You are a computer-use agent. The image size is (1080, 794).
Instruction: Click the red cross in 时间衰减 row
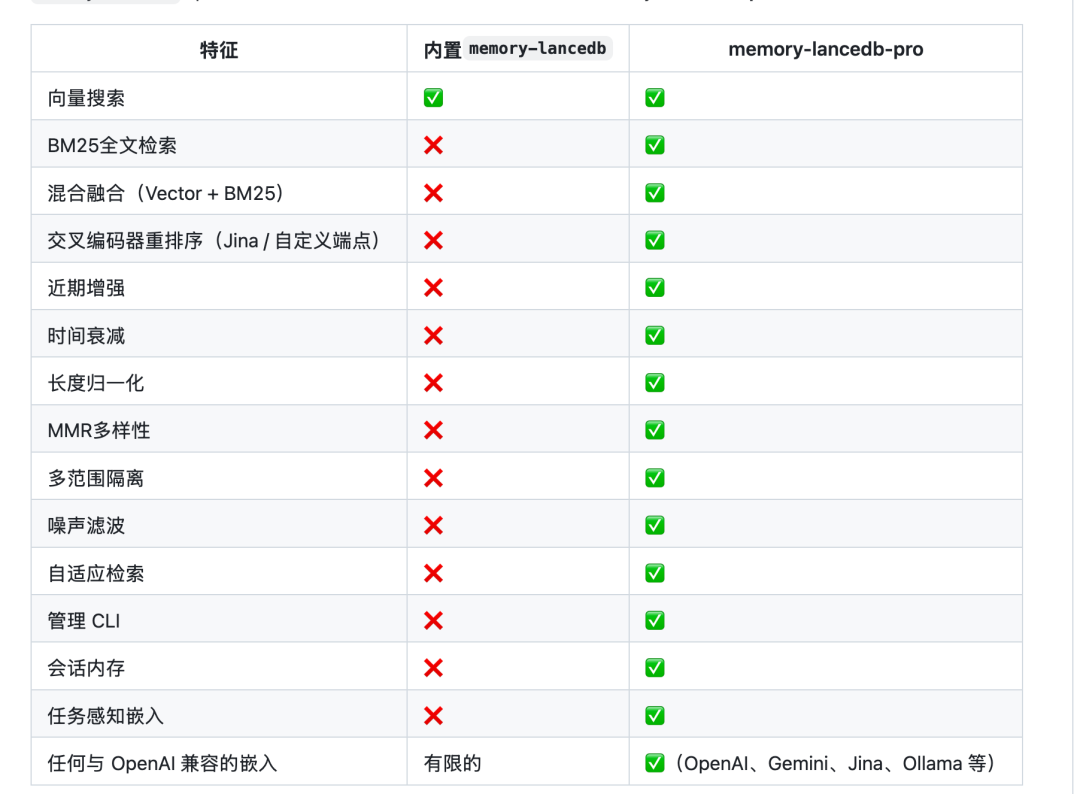(x=433, y=335)
